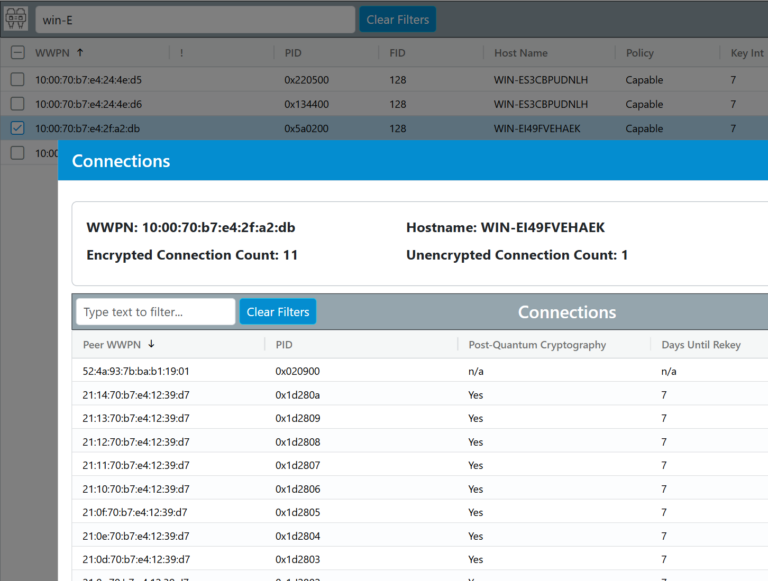Click the connector icon beside the search box

point(16,19)
